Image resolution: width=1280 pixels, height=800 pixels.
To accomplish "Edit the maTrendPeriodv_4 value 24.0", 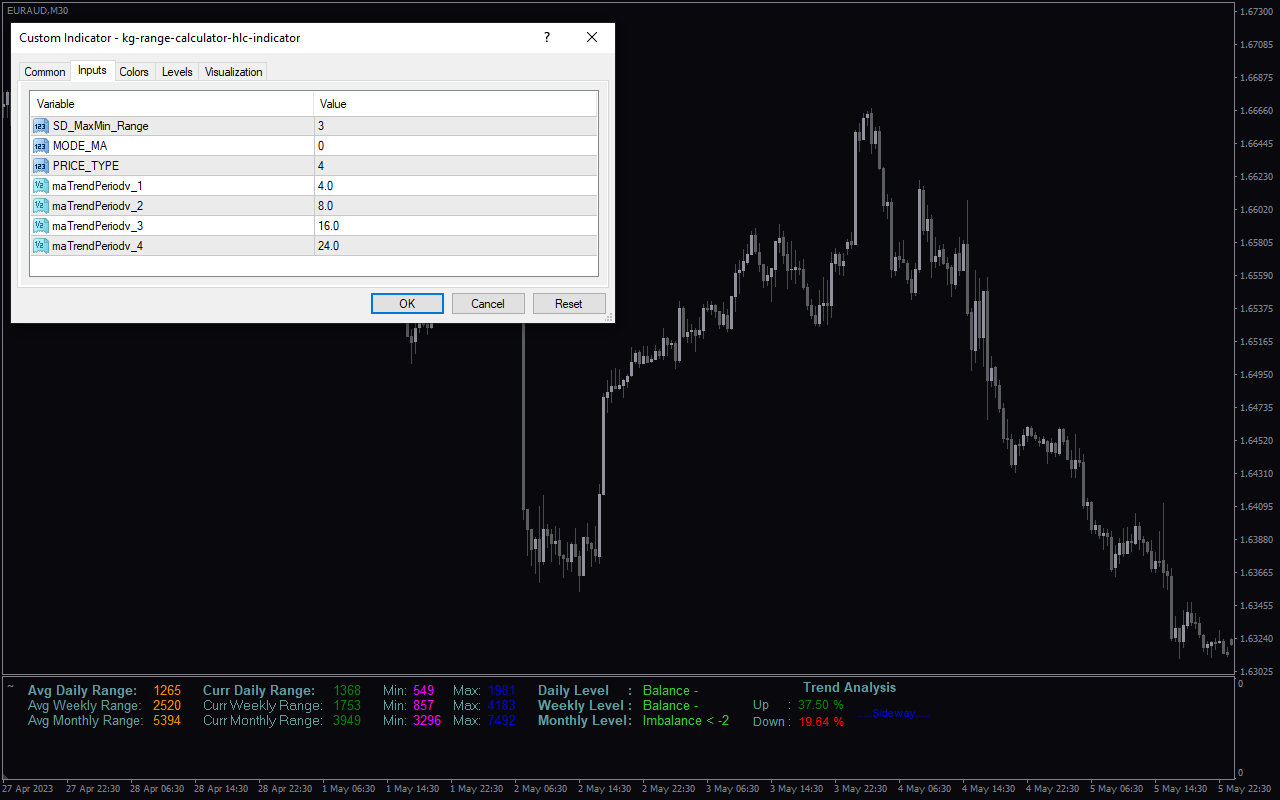I will [x=456, y=246].
